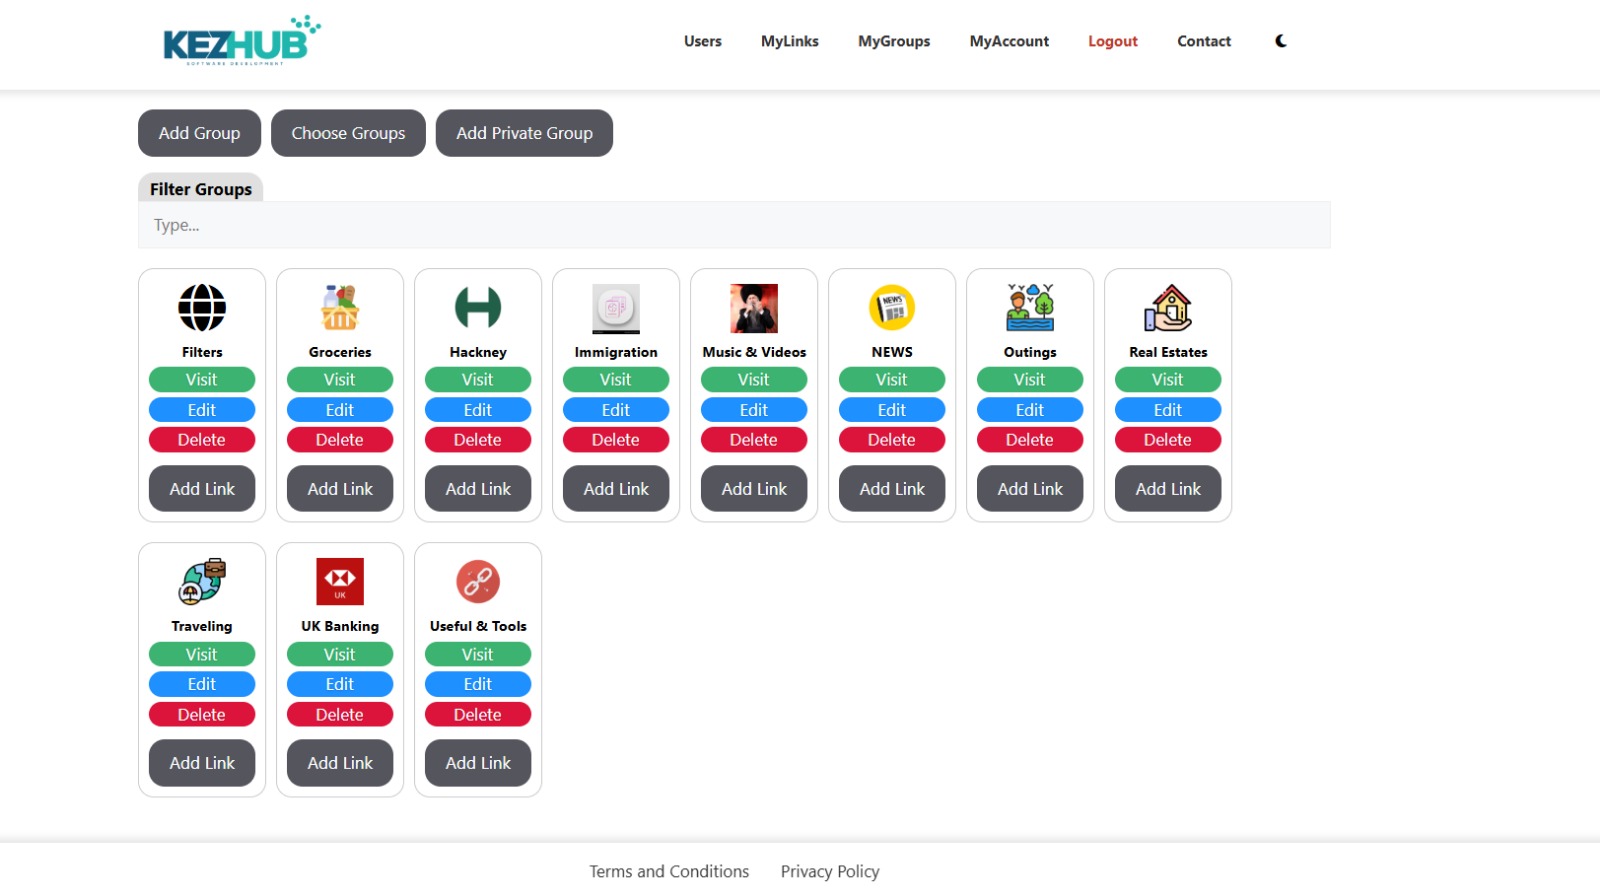Viewport: 1600px width, 896px height.
Task: Visit the Outings group
Action: click(1030, 380)
